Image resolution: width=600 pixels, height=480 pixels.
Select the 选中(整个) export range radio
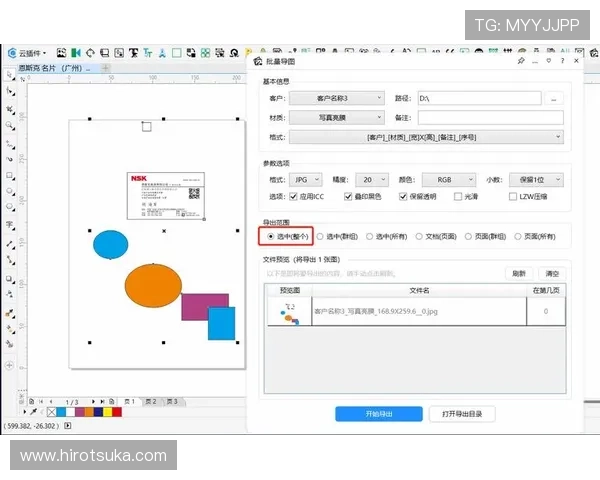(271, 237)
